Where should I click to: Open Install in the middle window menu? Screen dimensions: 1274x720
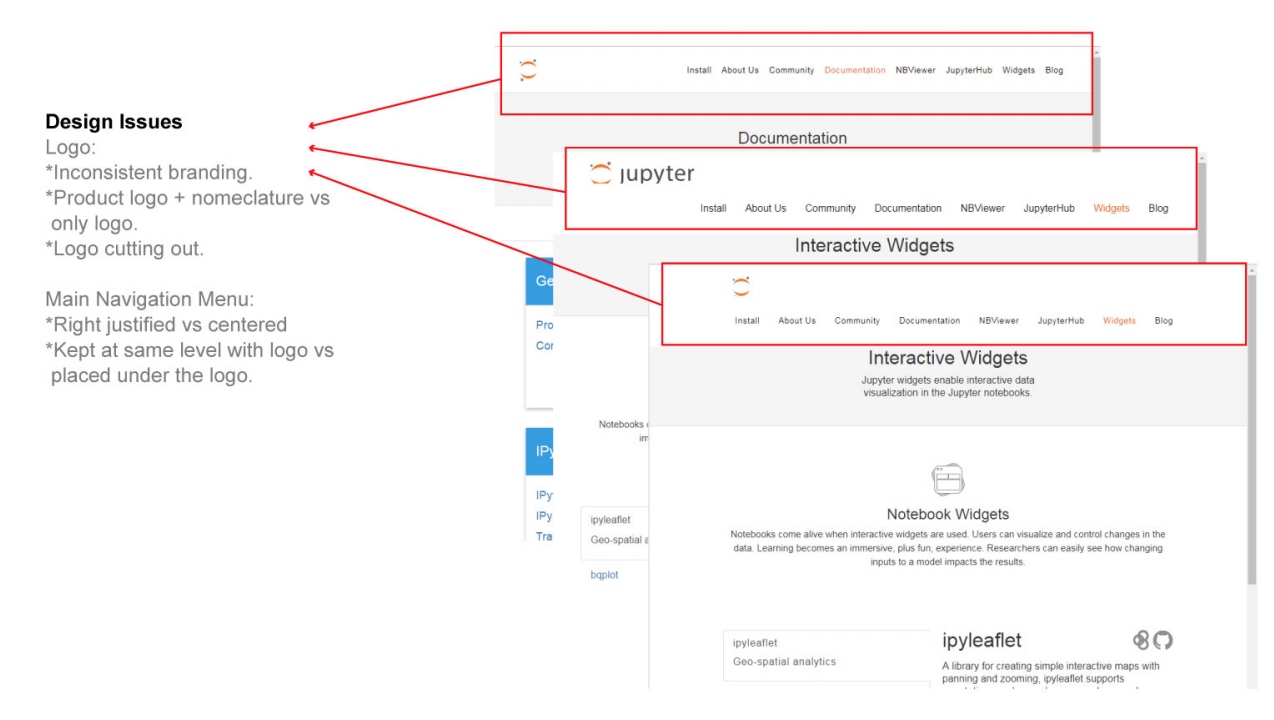(713, 208)
